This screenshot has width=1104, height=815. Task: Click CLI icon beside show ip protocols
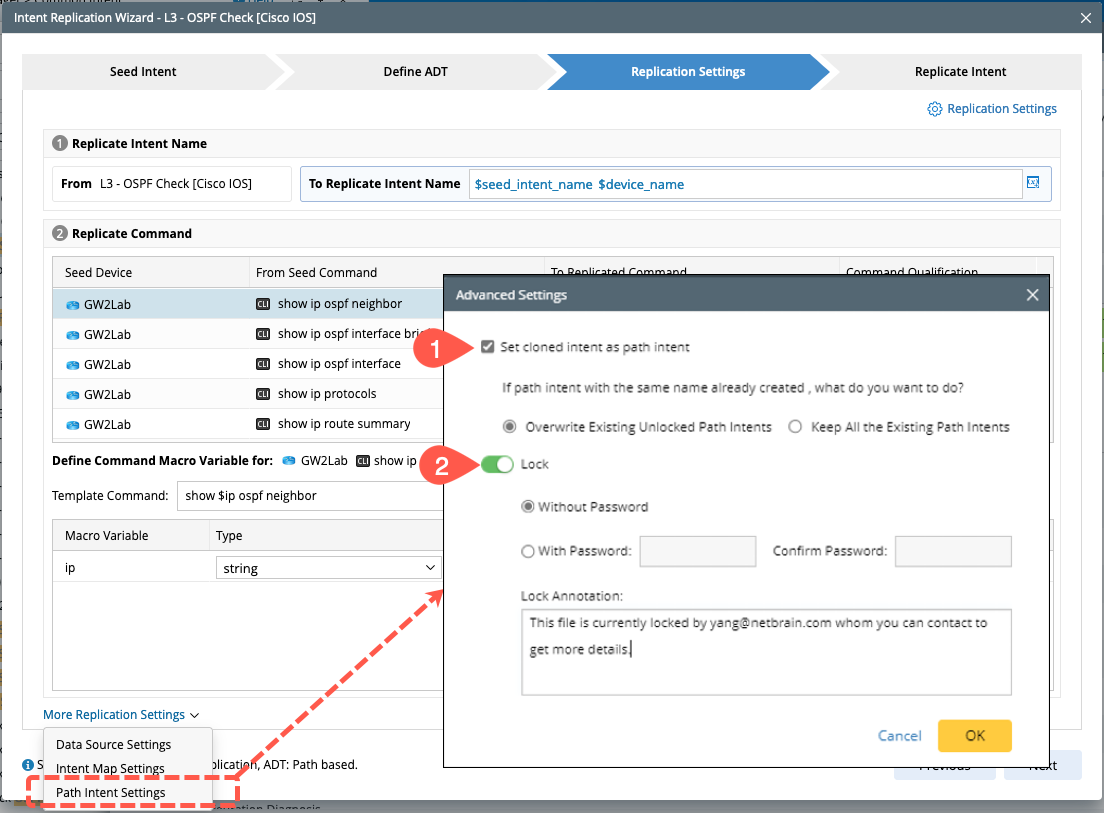pos(263,394)
